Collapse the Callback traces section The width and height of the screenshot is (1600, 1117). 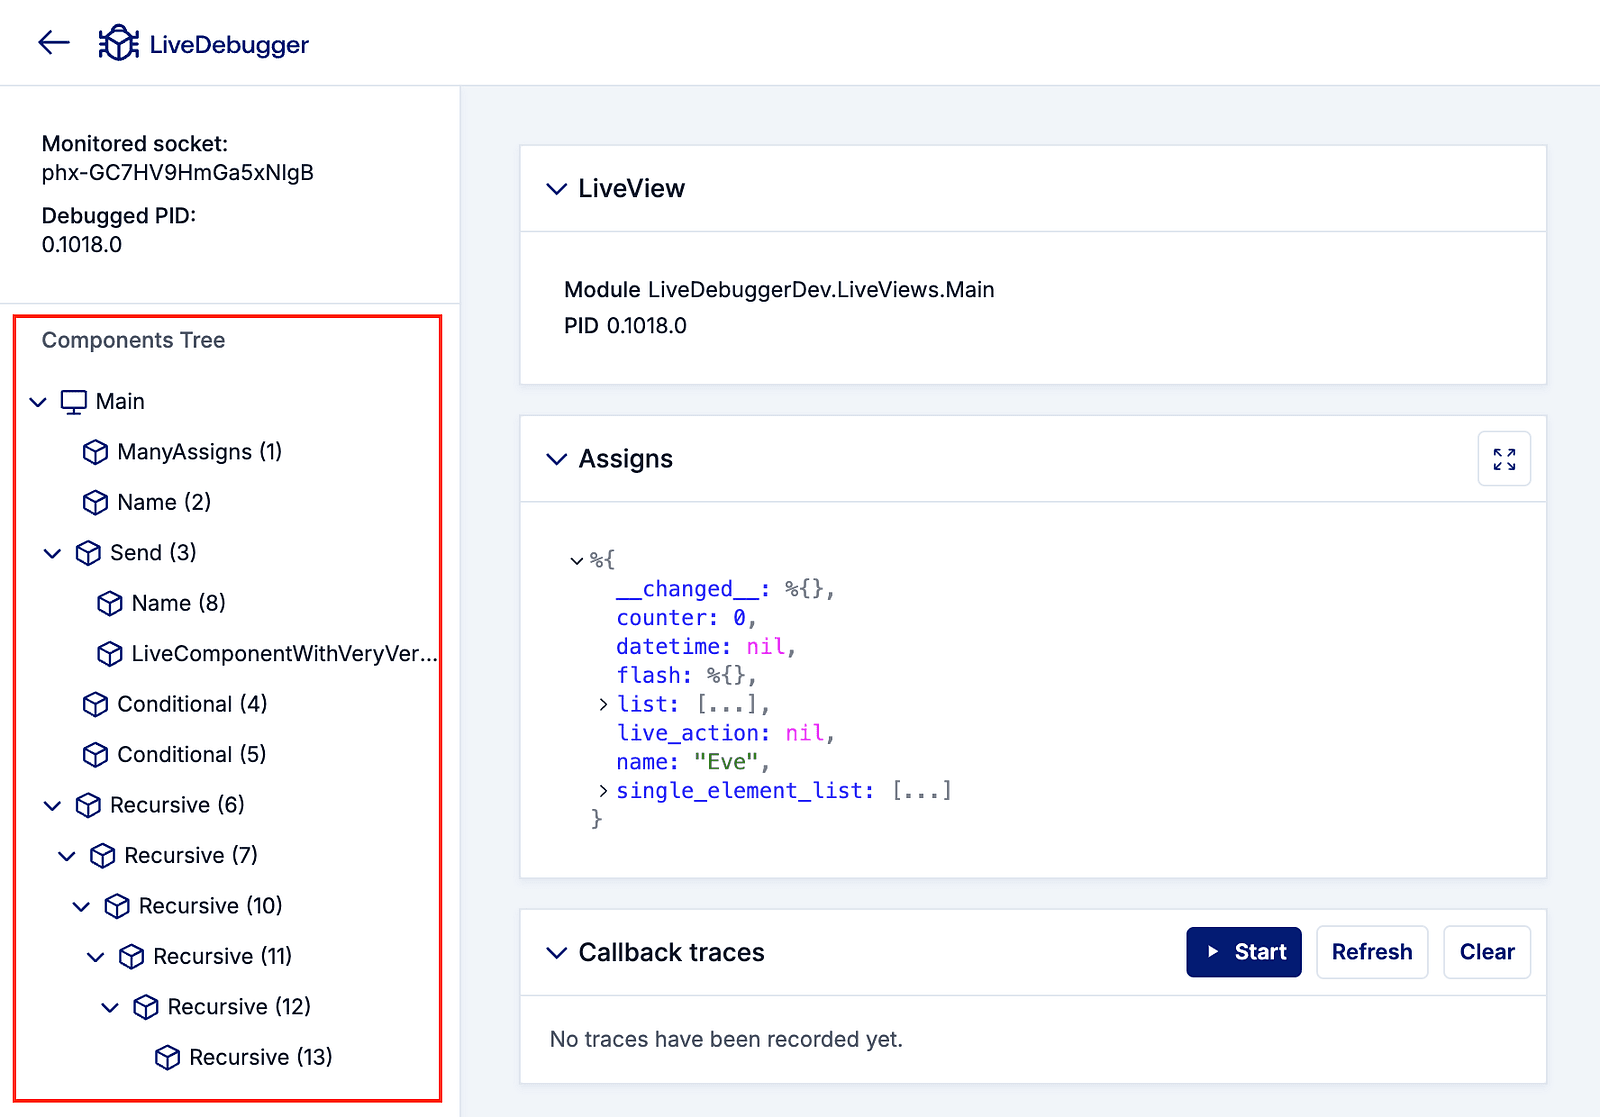[556, 953]
